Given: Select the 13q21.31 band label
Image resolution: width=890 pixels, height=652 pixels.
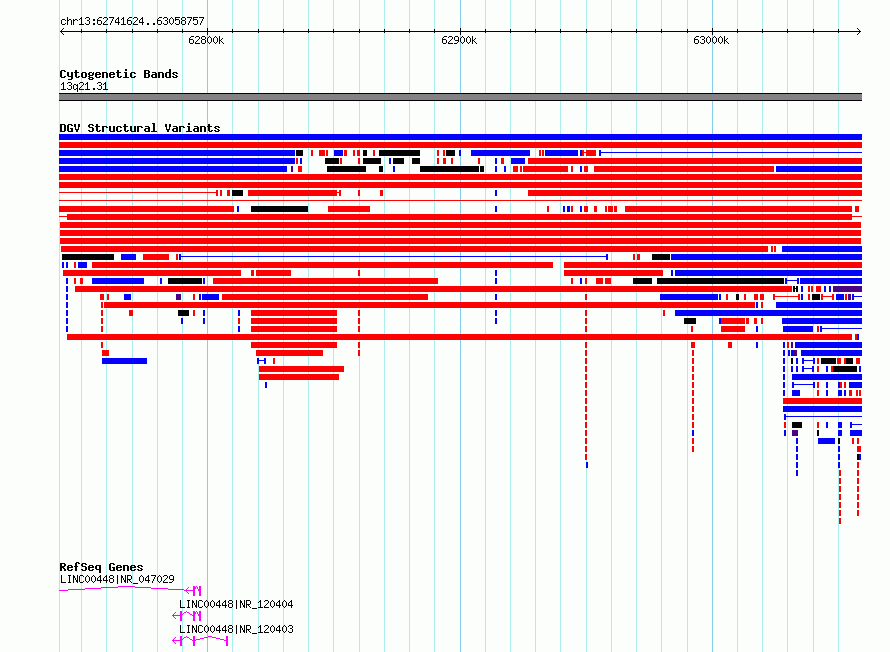Looking at the screenshot, I should [x=84, y=86].
